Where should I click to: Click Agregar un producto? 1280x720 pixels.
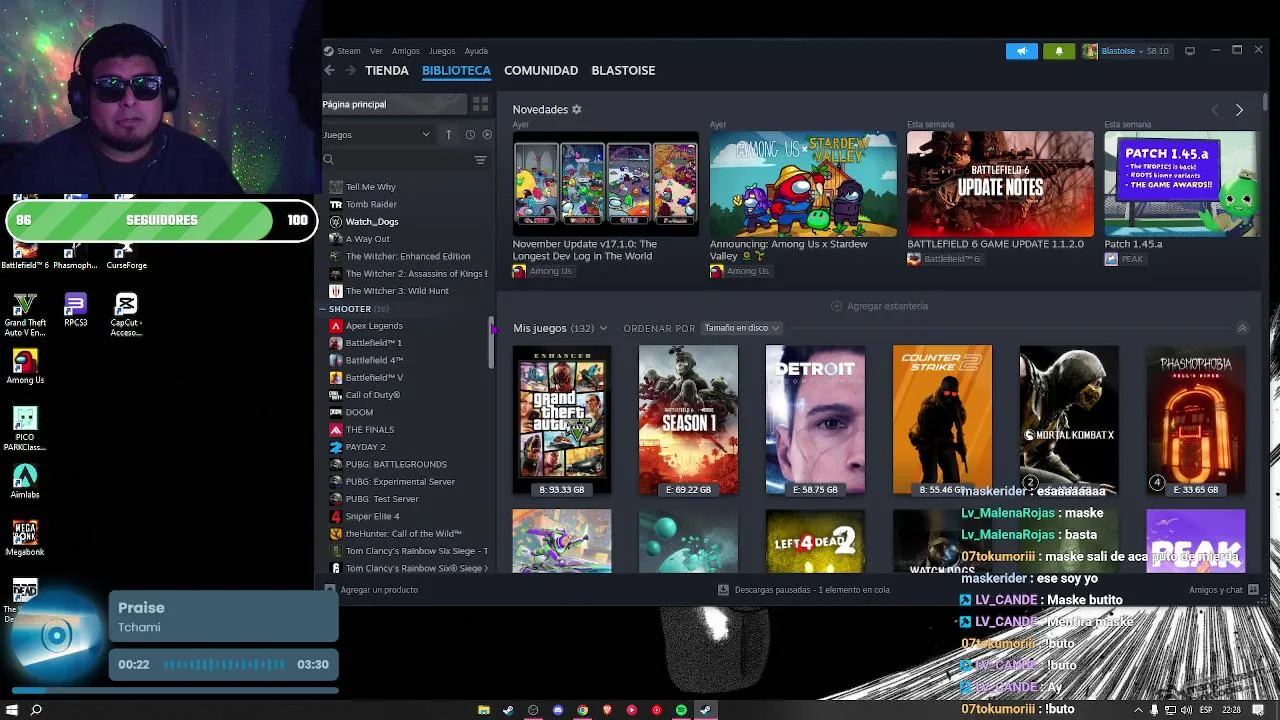click(x=371, y=590)
